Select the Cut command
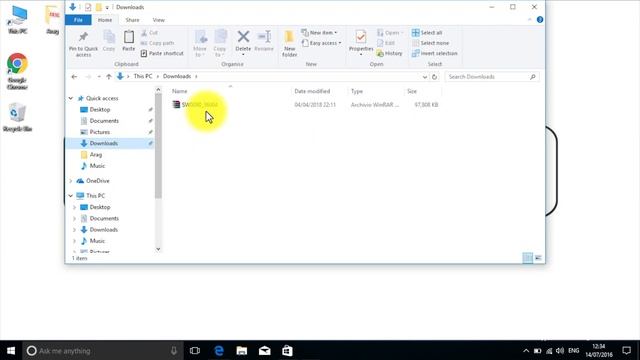Image resolution: width=640 pixels, height=360 pixels. [149, 33]
